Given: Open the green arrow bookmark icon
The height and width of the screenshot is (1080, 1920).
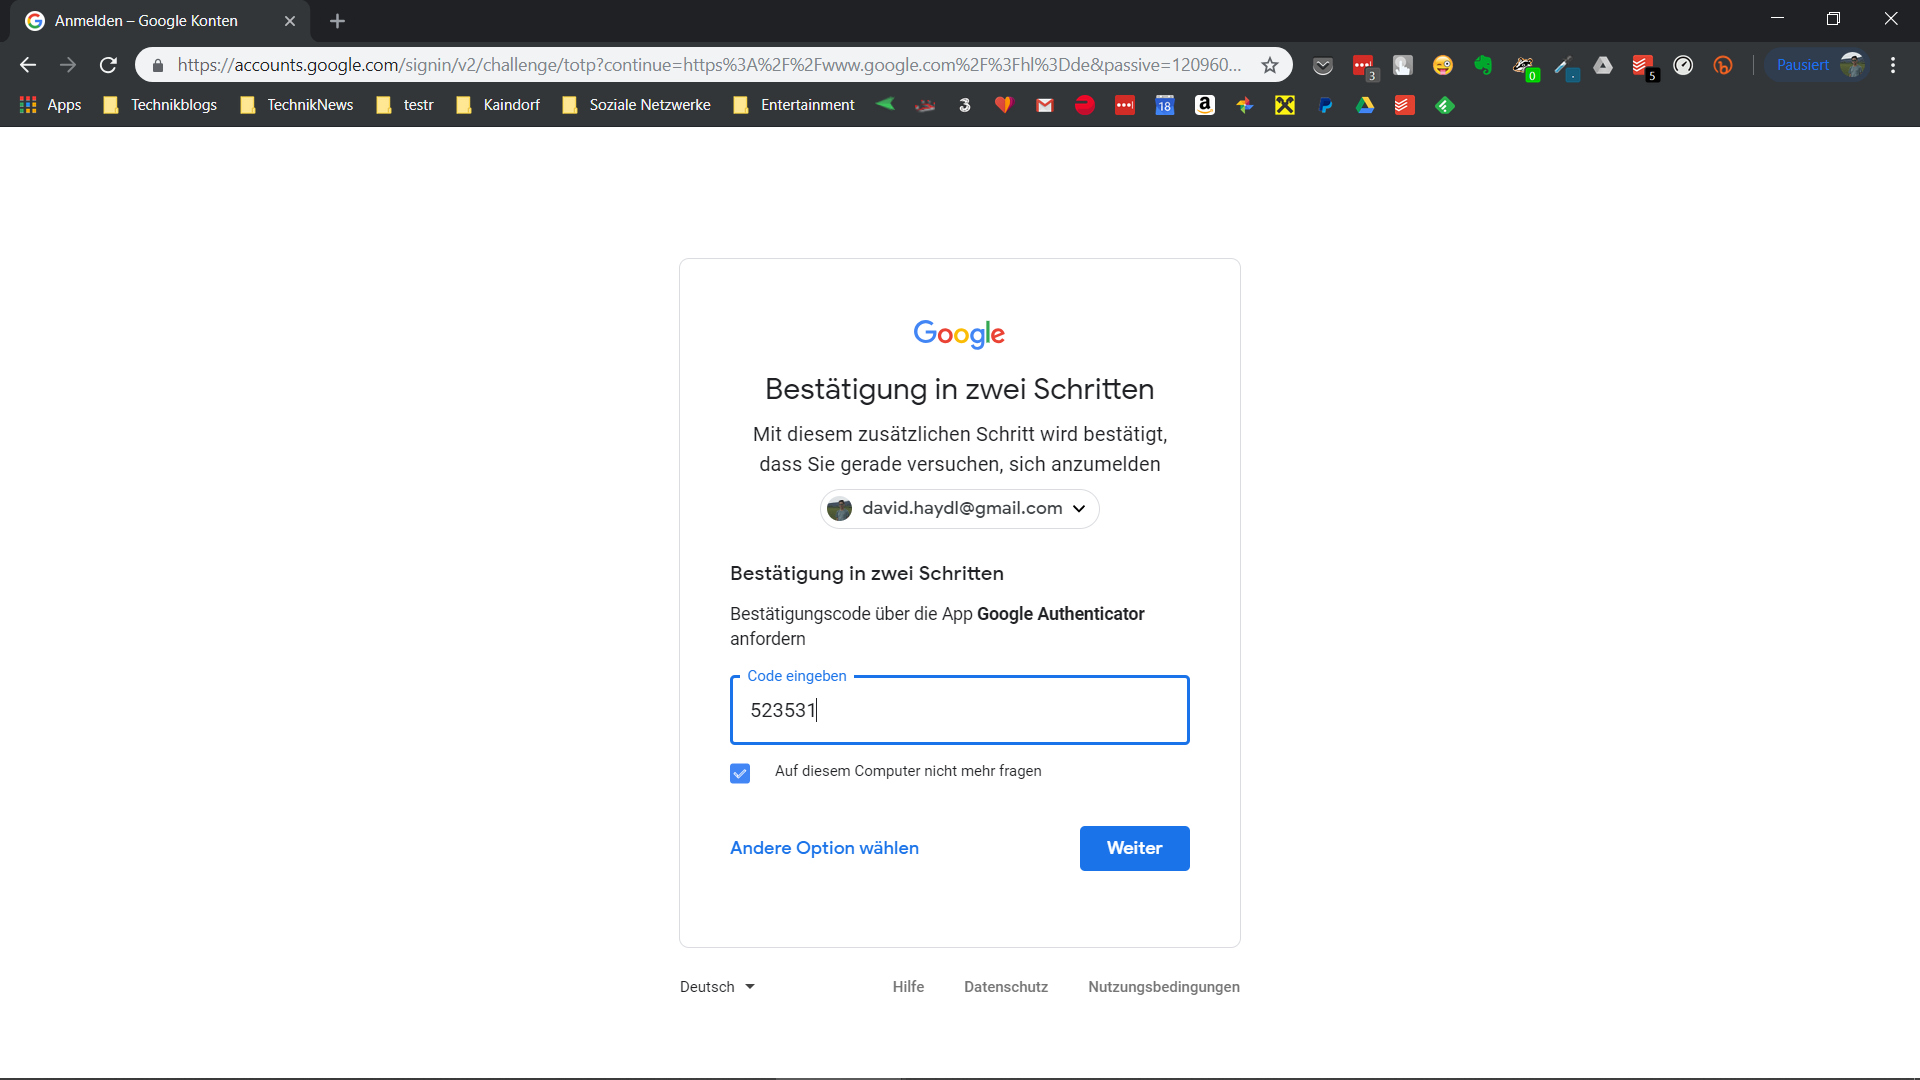Looking at the screenshot, I should click(885, 104).
